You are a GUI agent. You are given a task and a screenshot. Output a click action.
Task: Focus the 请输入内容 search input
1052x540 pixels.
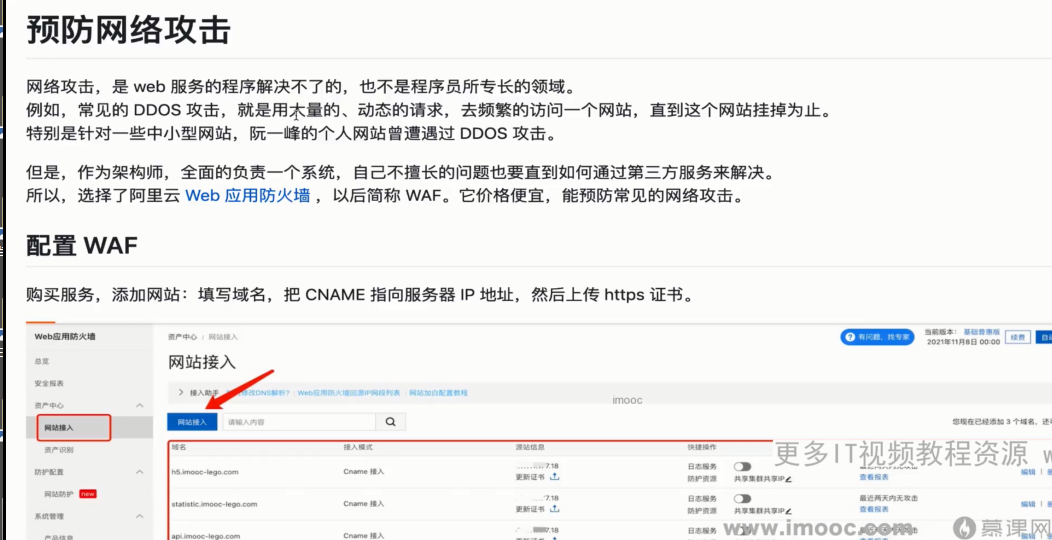pos(299,422)
